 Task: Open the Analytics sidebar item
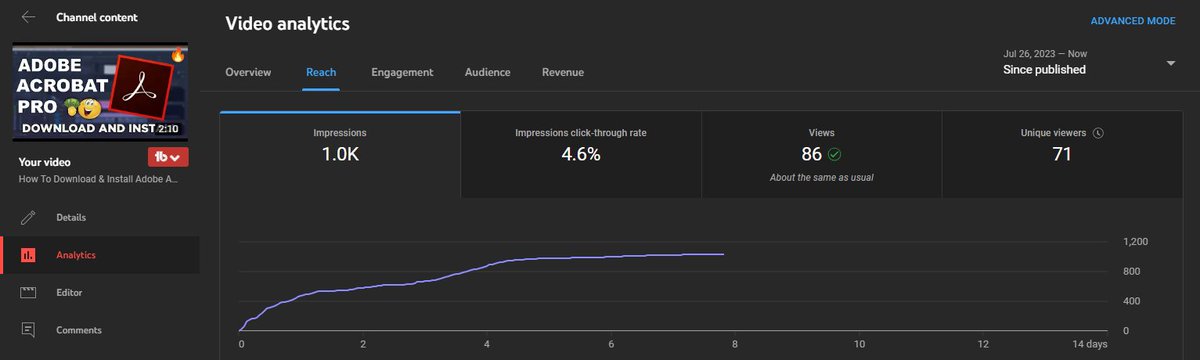[100, 255]
